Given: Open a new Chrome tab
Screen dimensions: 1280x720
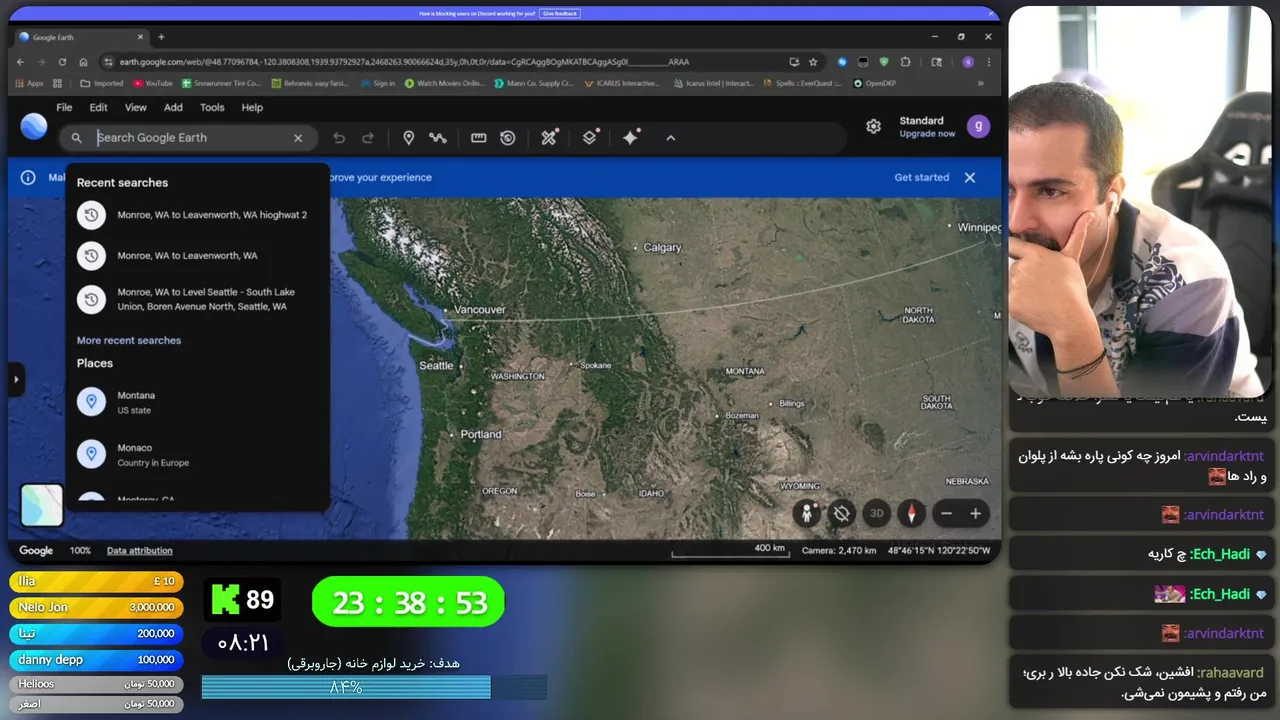Looking at the screenshot, I should tap(161, 37).
